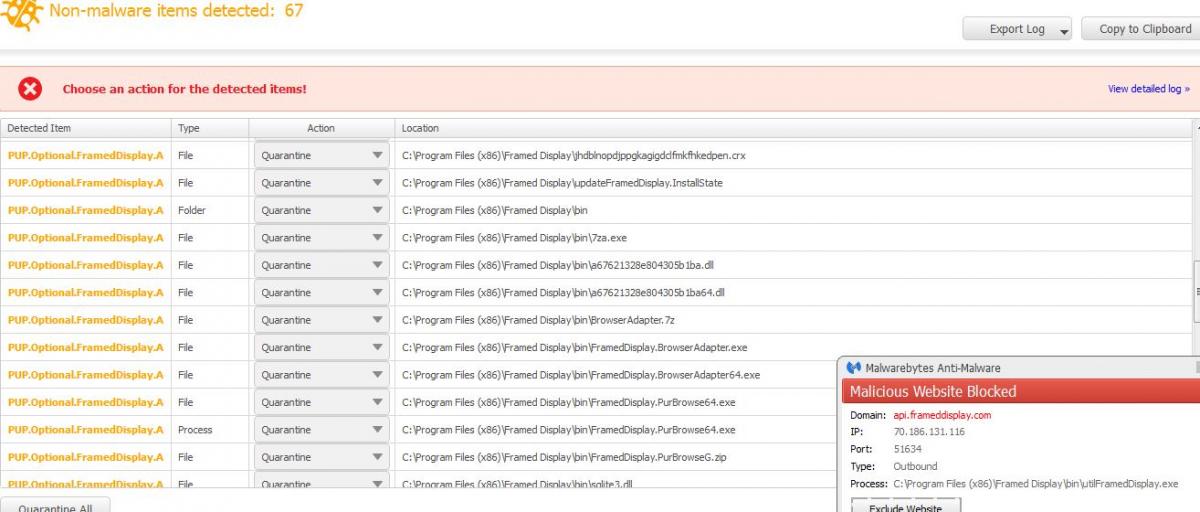Open Action dropdown for the BrowserAdapter.7z row
The image size is (1200, 512).
click(322, 320)
